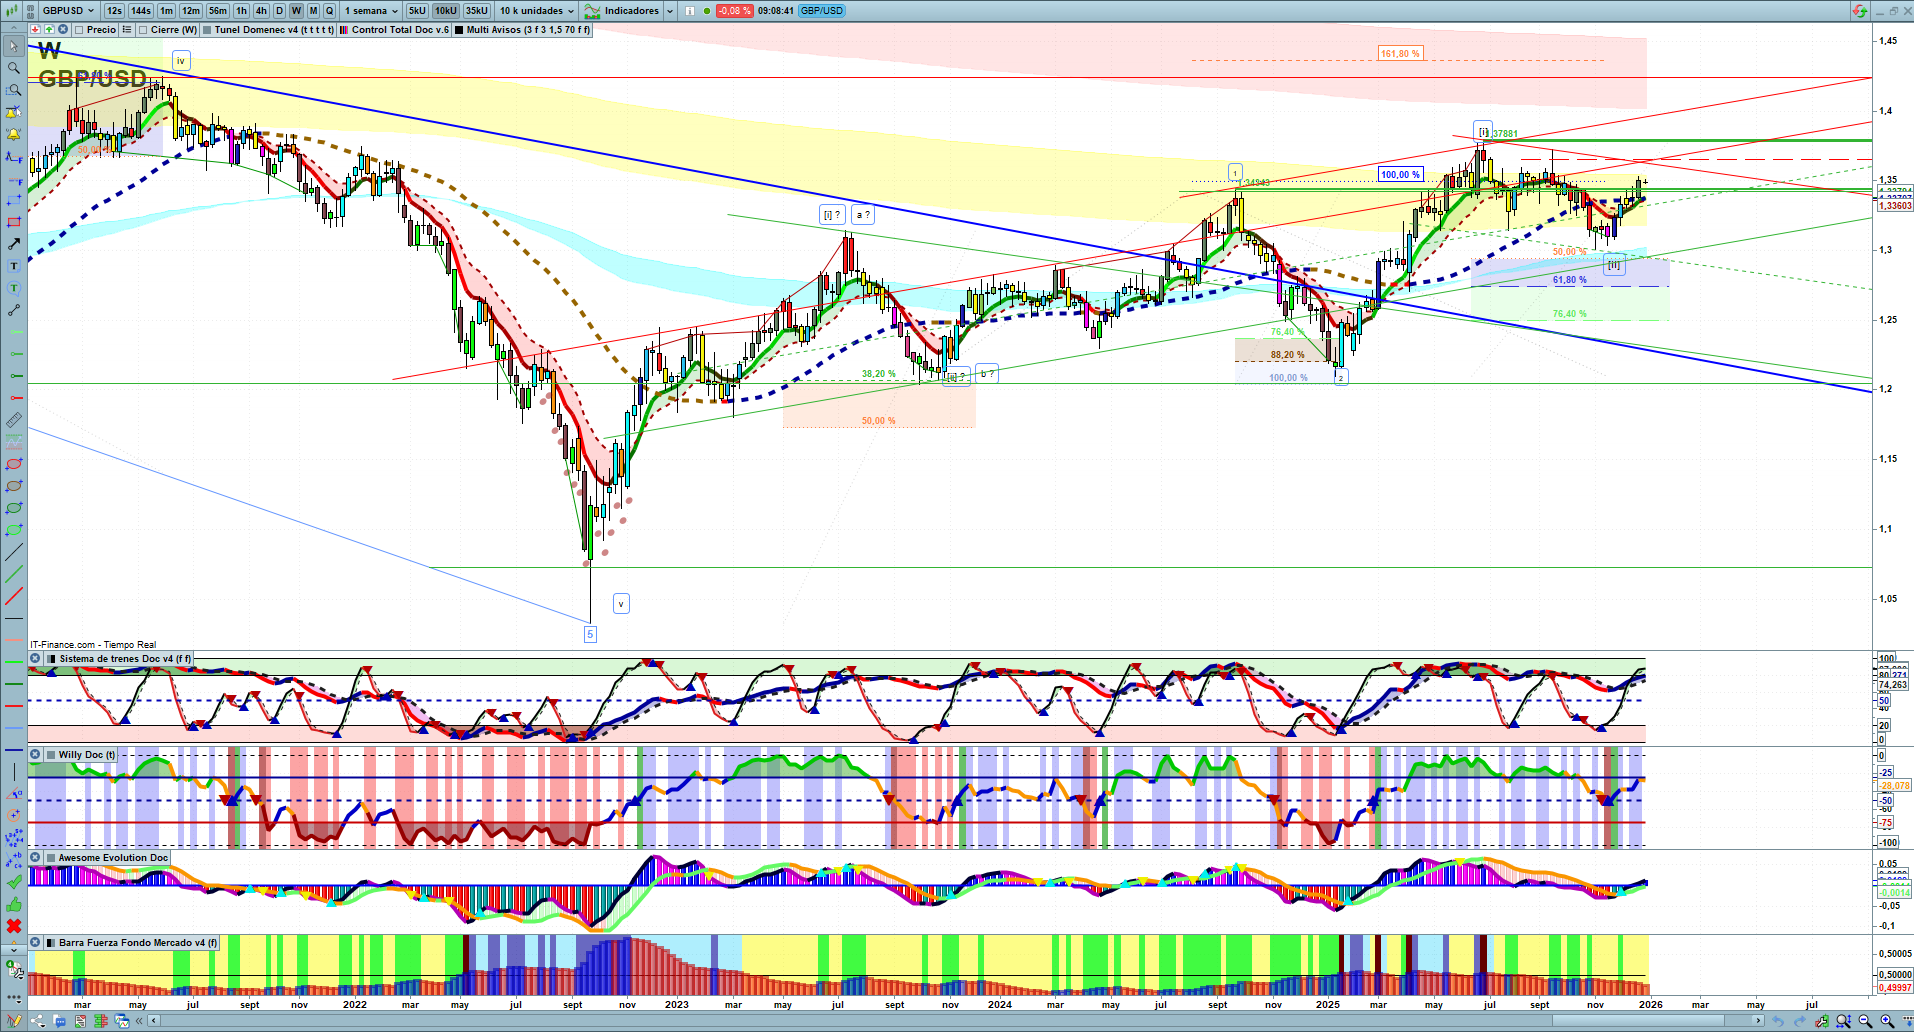
Task: Choose the green diagonal line tool
Action: click(14, 574)
